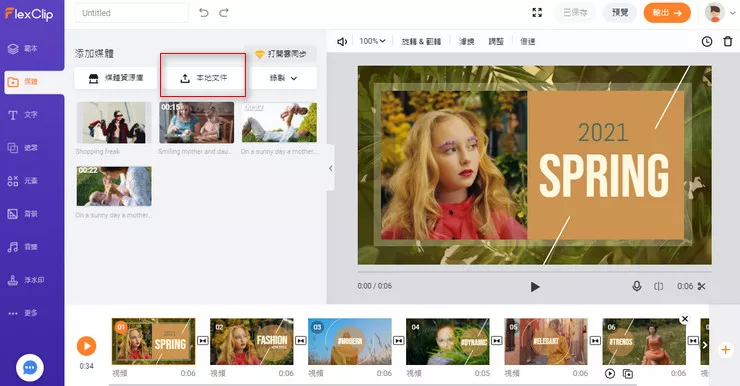The image size is (740, 386).
Task: Select storyboard scene 05 #ELEGANT
Action: tap(546, 341)
